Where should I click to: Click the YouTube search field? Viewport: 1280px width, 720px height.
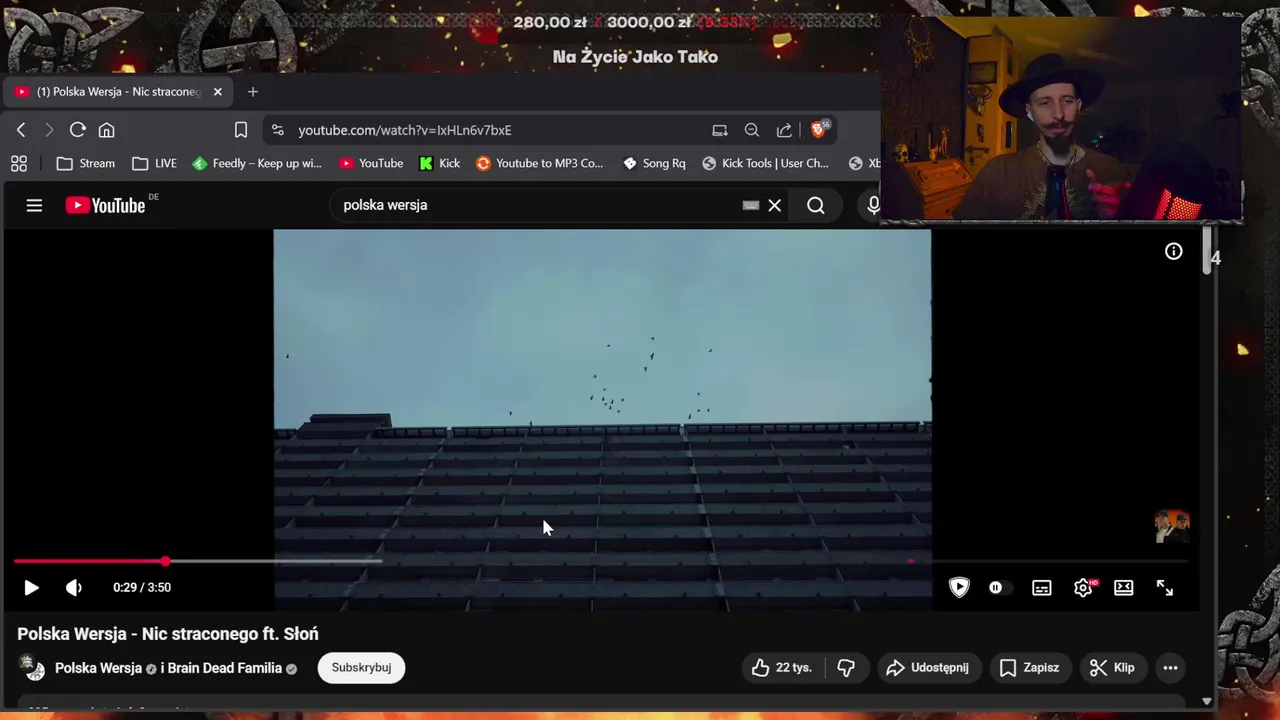click(x=535, y=205)
